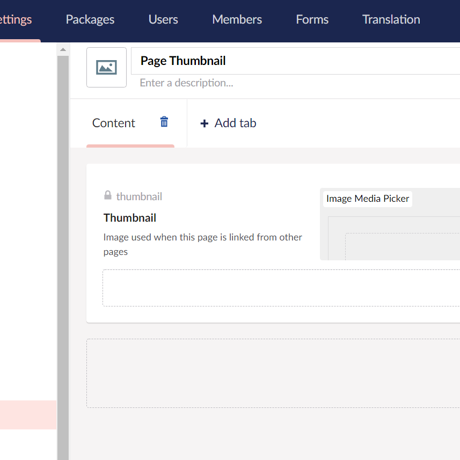Open the Packages section
Screen dimensions: 460x460
coord(90,20)
